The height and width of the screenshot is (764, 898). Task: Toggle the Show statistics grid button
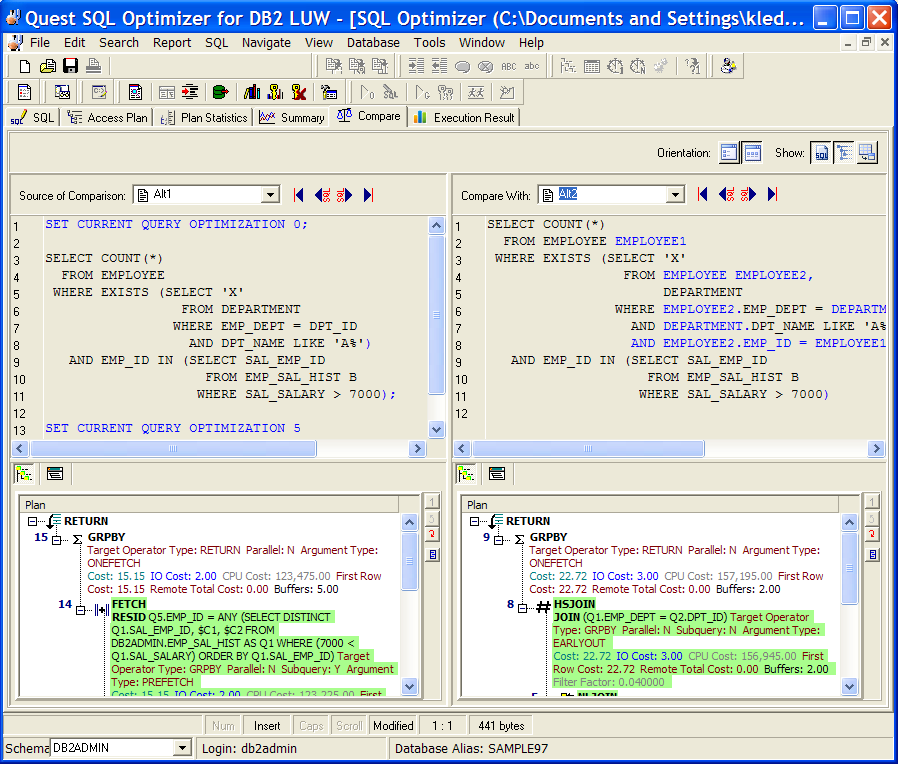[867, 153]
